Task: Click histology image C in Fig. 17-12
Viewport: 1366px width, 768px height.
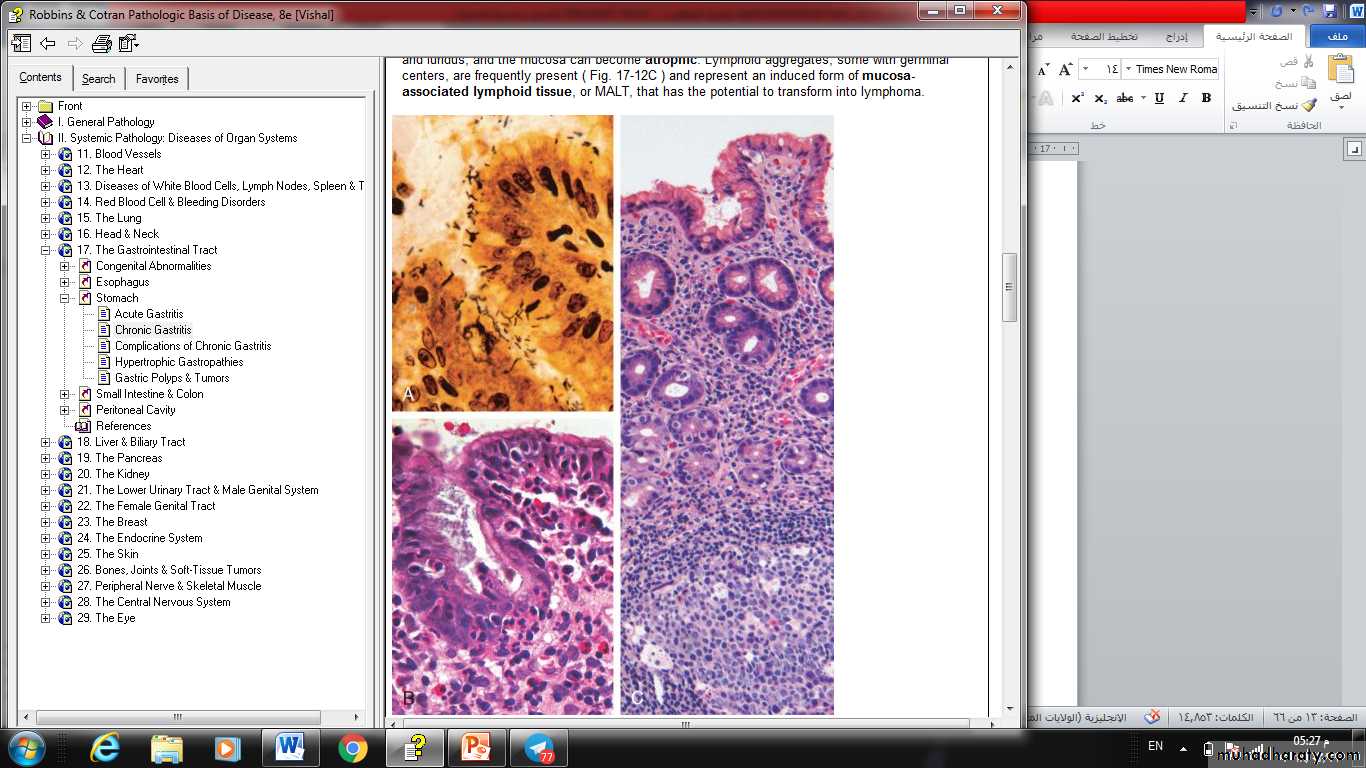Action: click(727, 414)
